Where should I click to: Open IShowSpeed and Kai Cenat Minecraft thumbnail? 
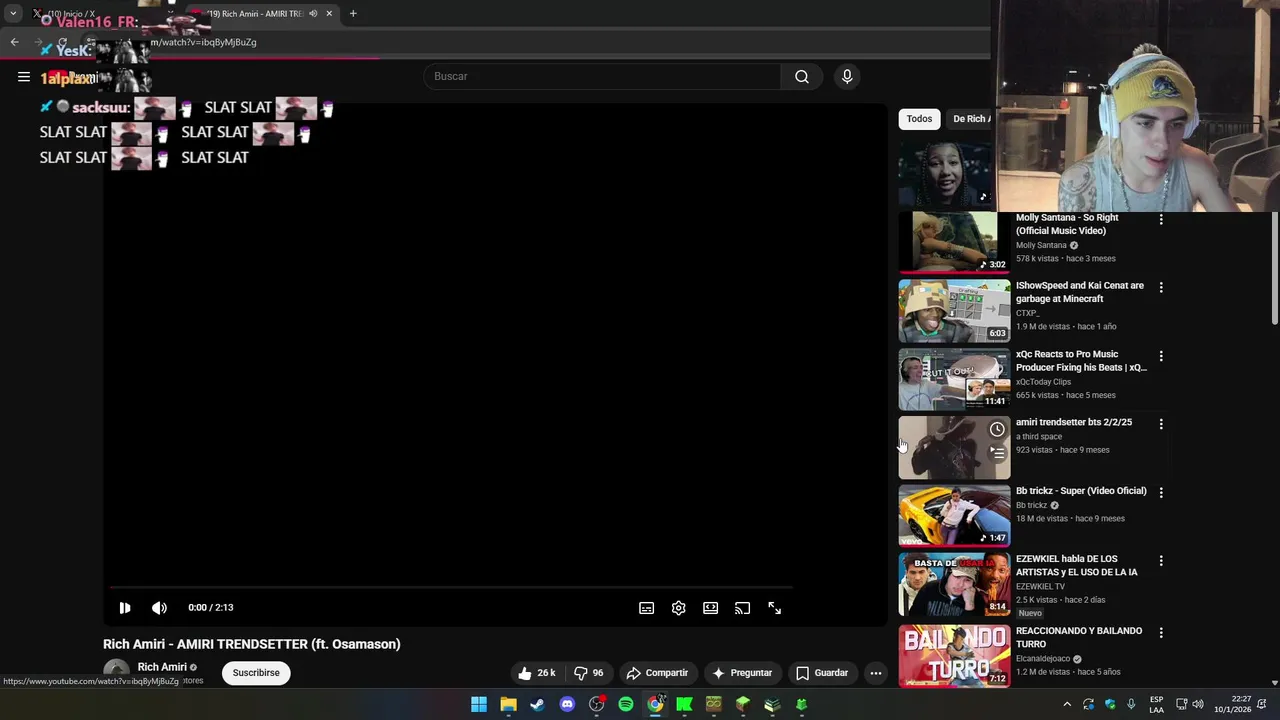click(x=954, y=311)
